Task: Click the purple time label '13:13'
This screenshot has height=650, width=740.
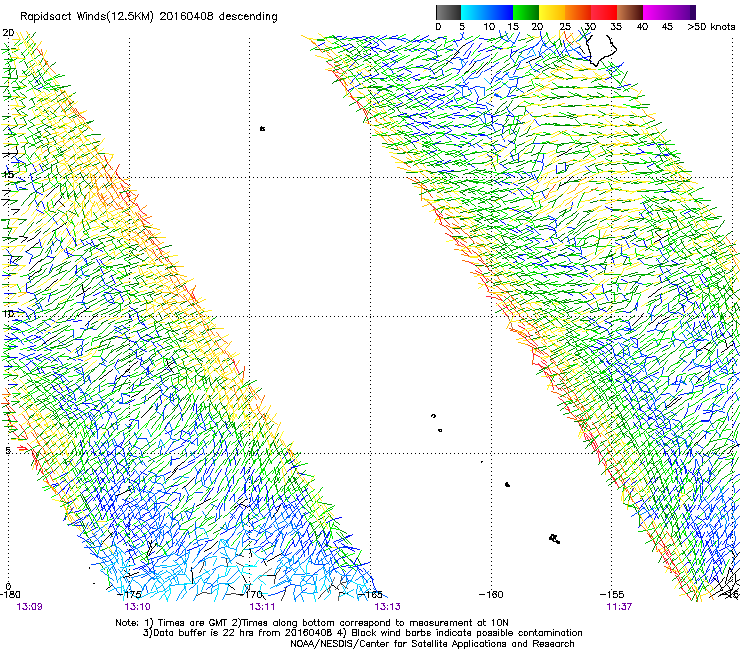Action: pyautogui.click(x=387, y=606)
